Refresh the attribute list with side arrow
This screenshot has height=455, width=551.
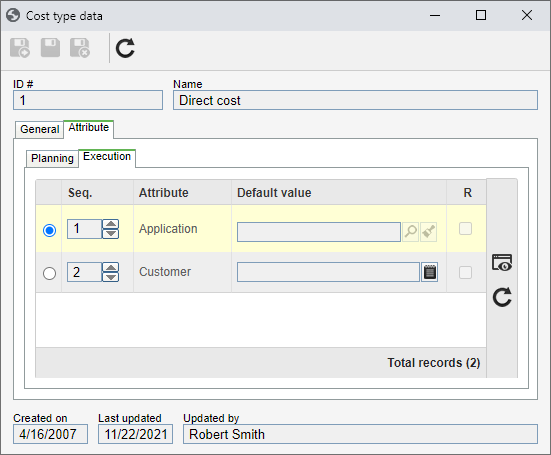502,297
